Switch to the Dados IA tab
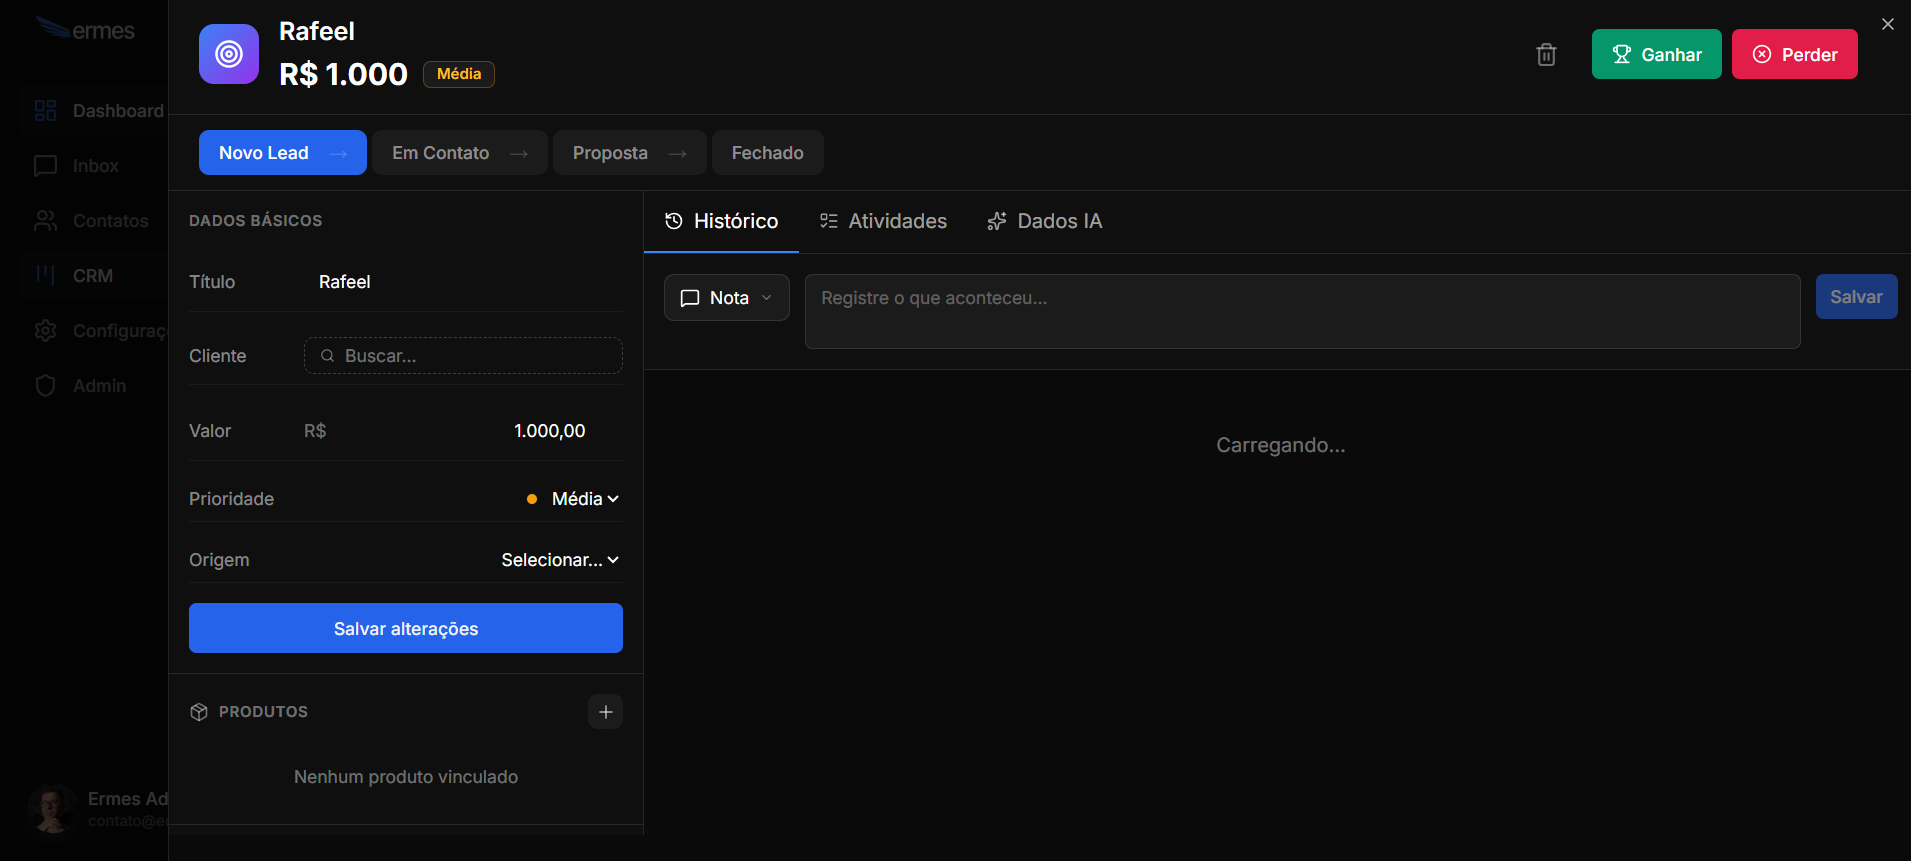Image resolution: width=1911 pixels, height=861 pixels. pos(1044,221)
